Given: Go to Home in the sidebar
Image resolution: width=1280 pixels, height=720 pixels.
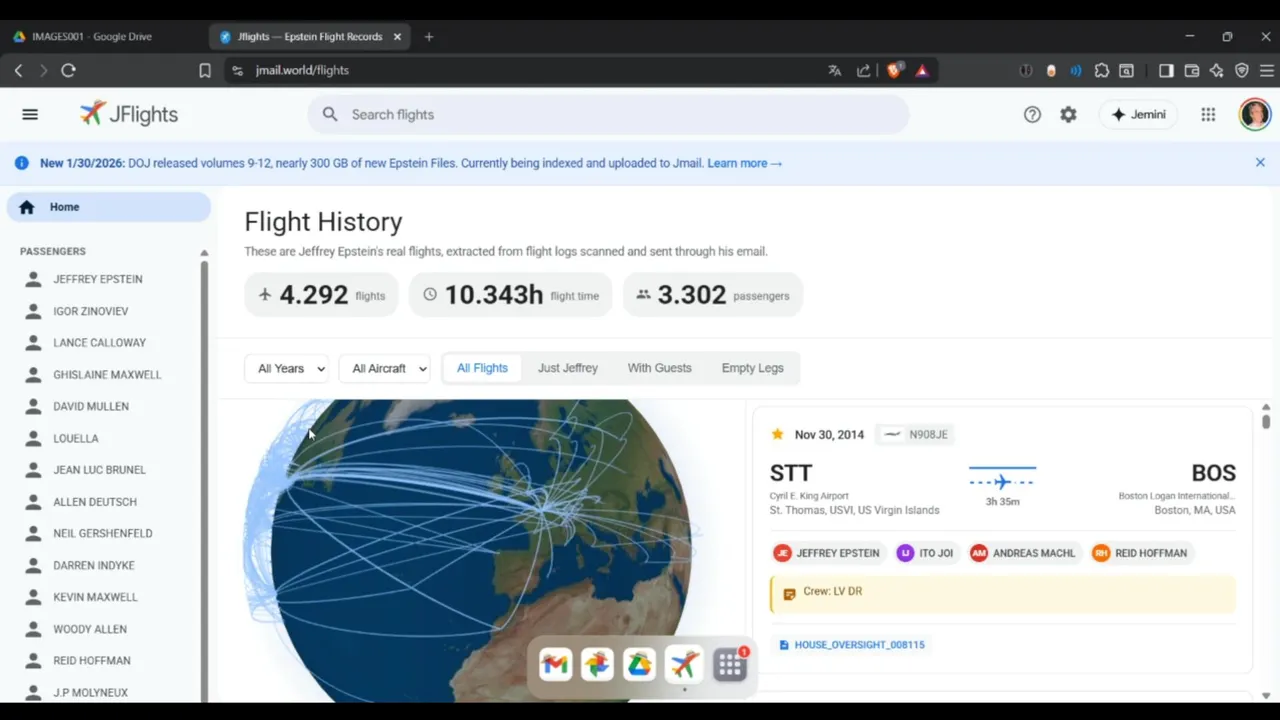Looking at the screenshot, I should point(108,207).
